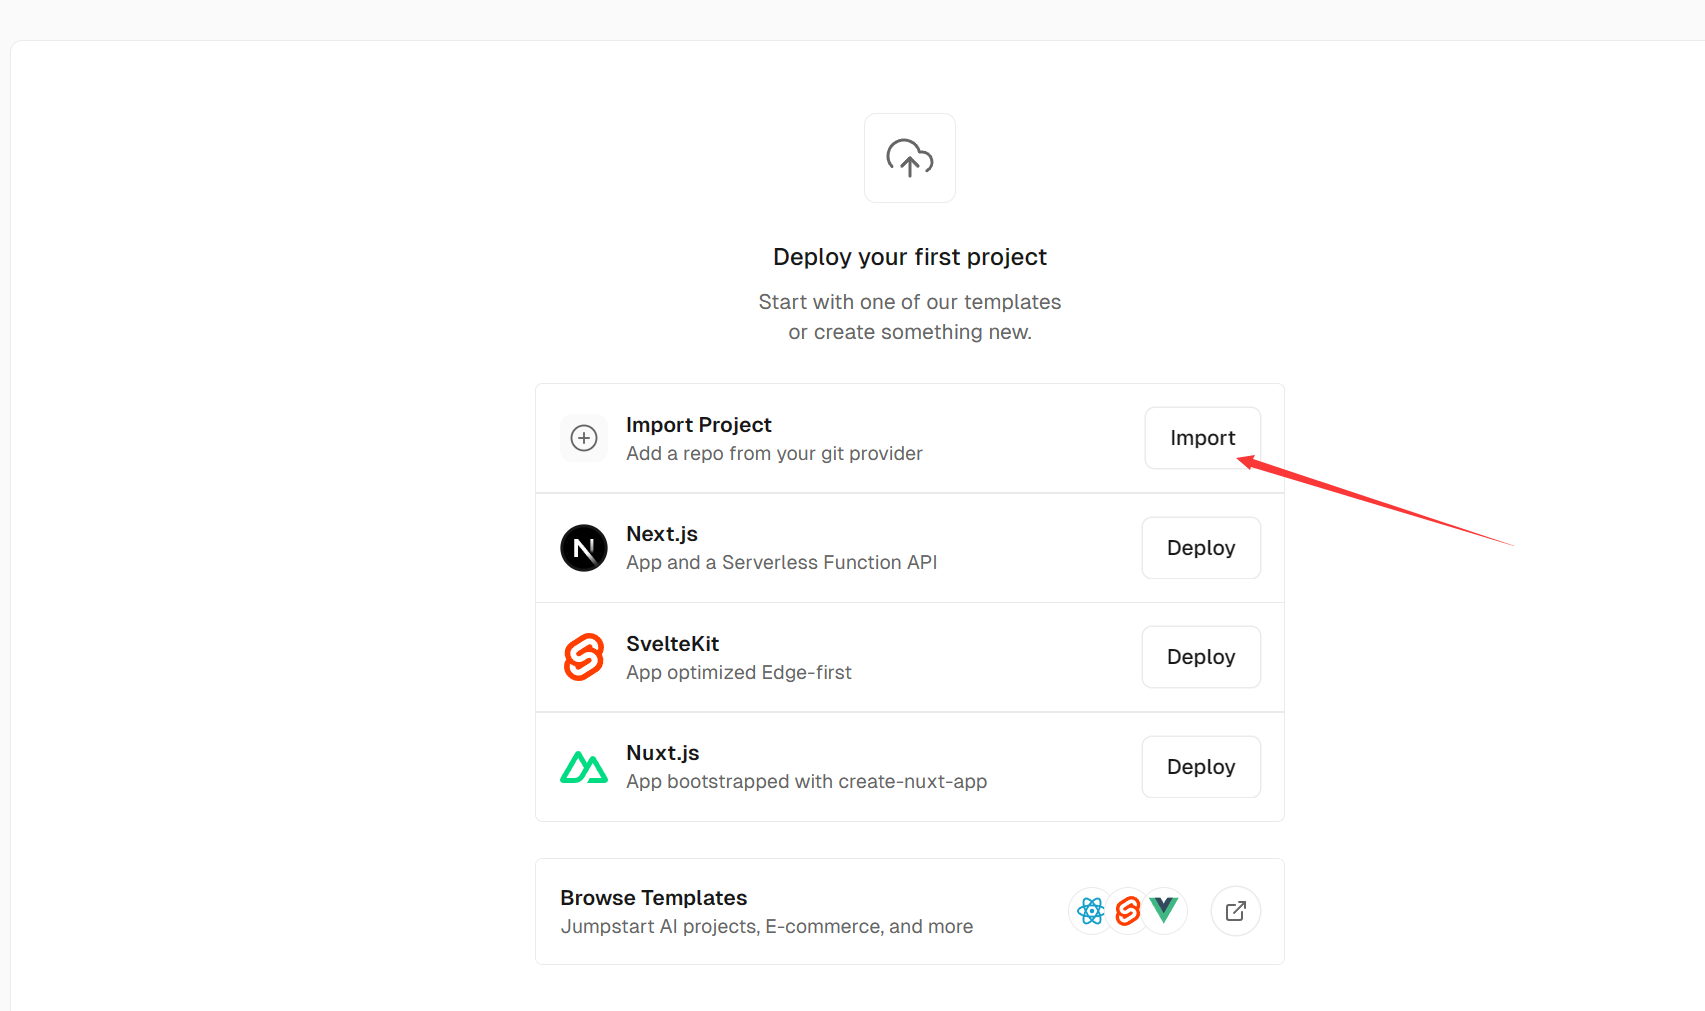Viewport: 1705px width, 1011px height.
Task: Click the 'Deploy your first project' heading
Action: [909, 257]
